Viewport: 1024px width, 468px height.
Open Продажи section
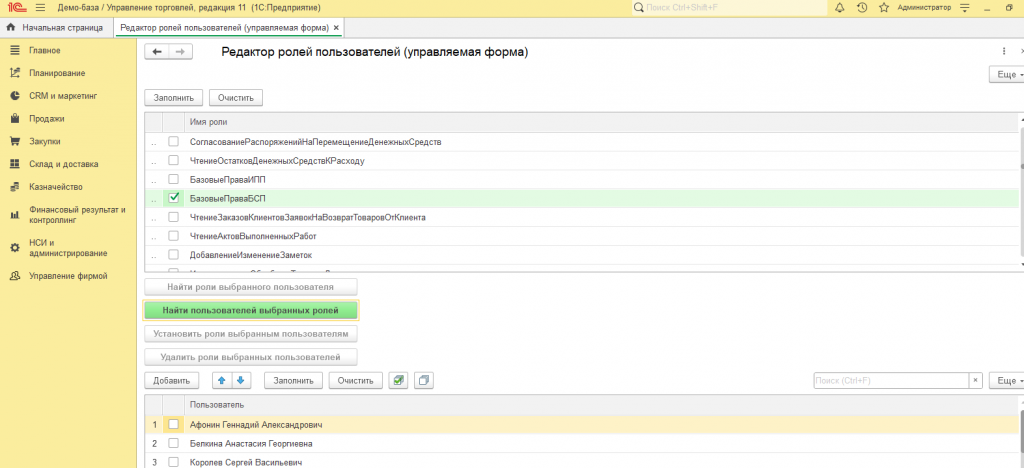pyautogui.click(x=46, y=119)
